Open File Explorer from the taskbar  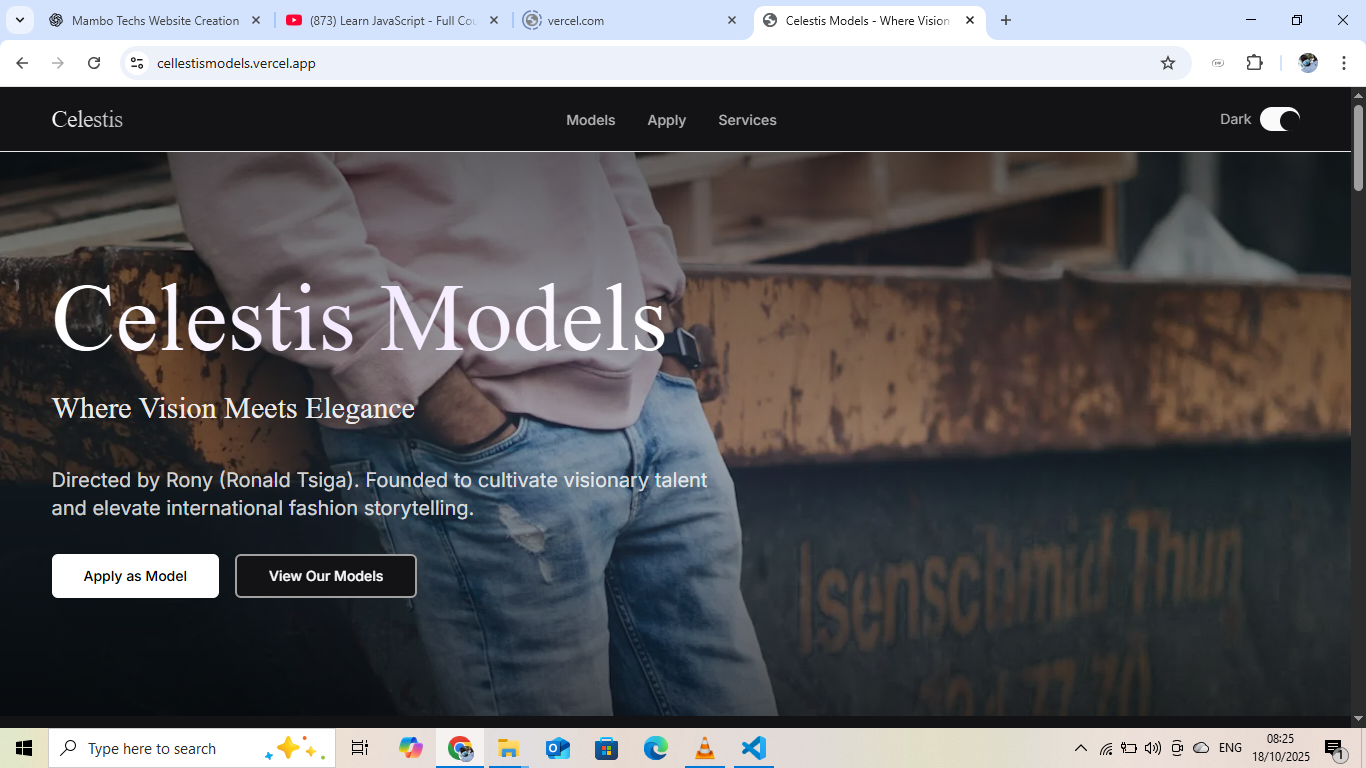pos(508,747)
